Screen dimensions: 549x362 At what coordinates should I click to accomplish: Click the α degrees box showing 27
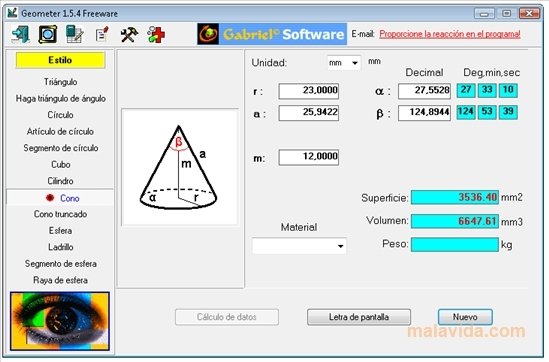466,90
